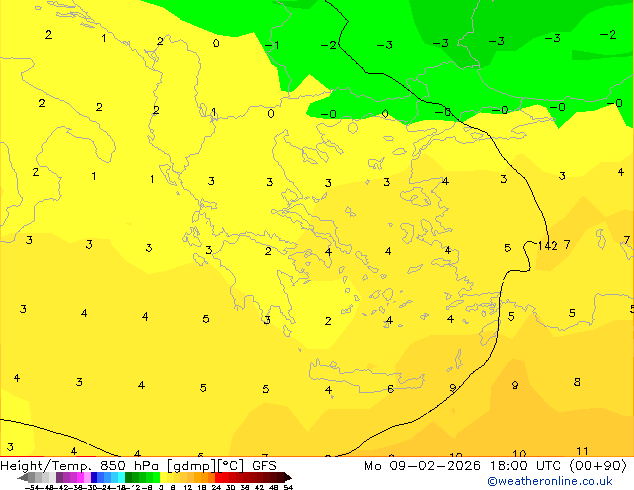
Task: Click the legend scale label '18' right of '12'
Action: (x=202, y=487)
